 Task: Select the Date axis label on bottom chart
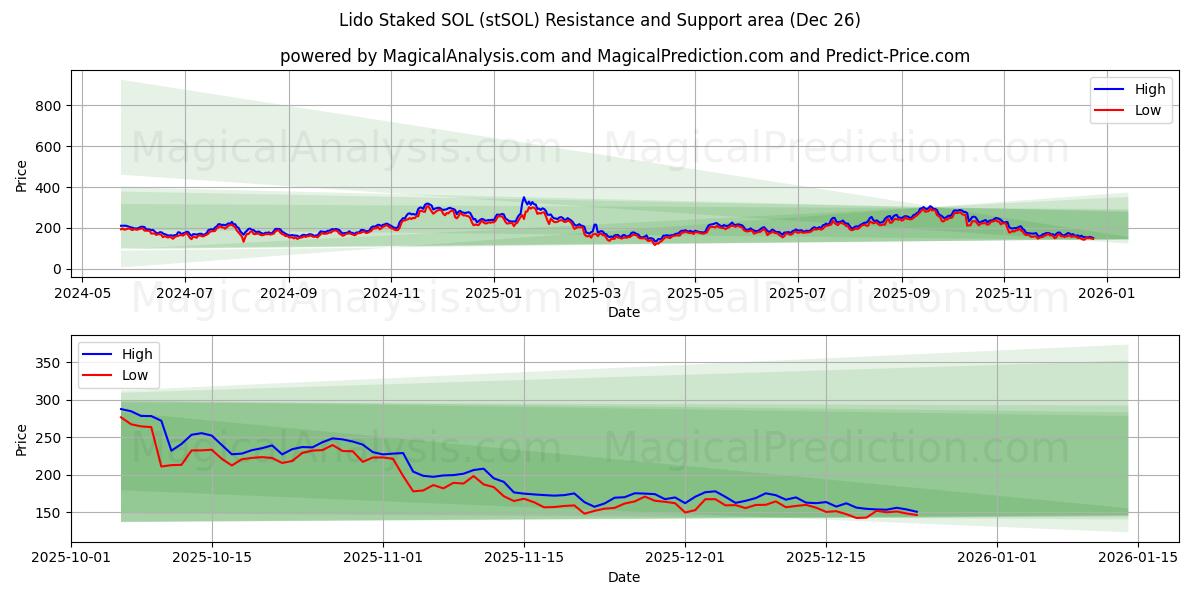[x=623, y=577]
